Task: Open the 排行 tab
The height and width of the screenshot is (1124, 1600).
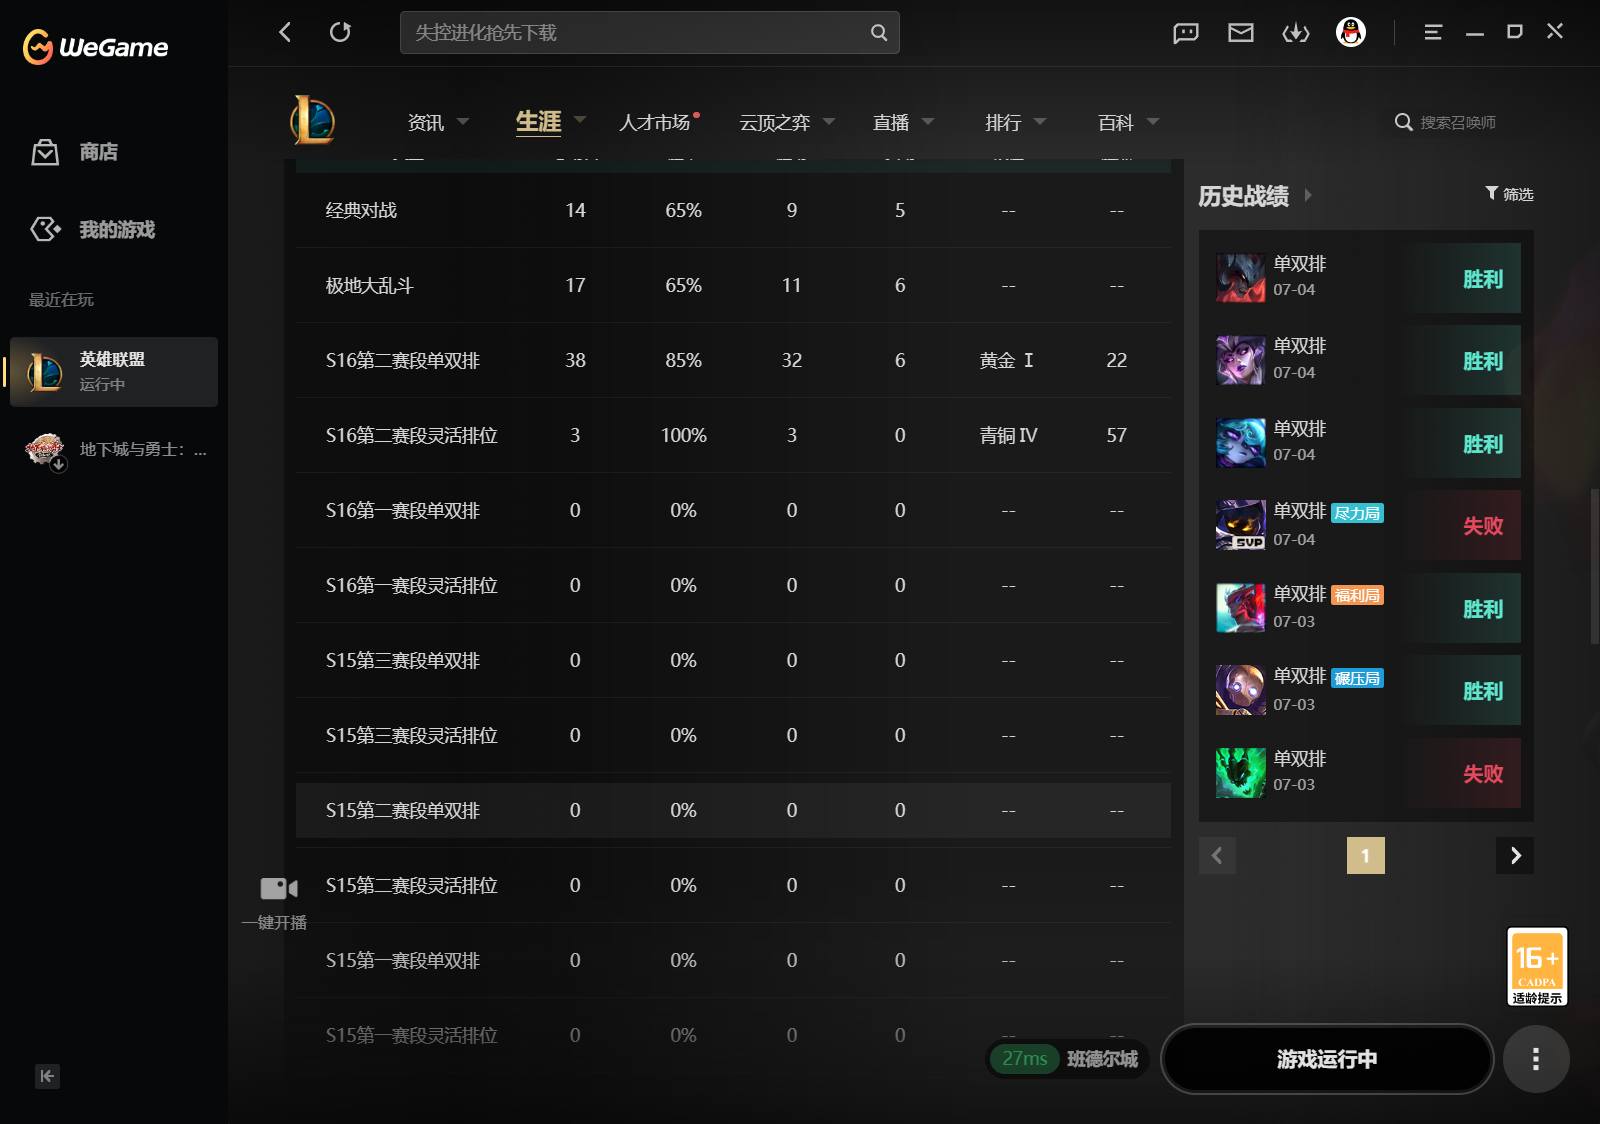Action: (1003, 122)
